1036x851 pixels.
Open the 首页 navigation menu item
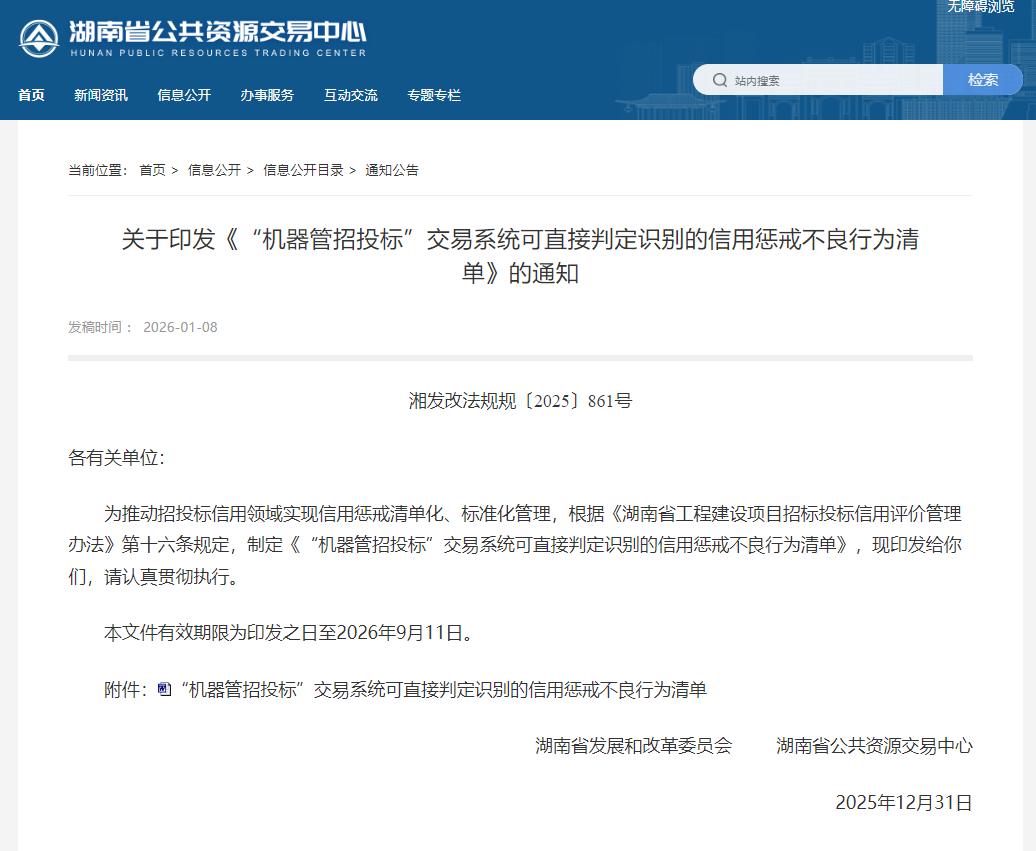point(31,95)
